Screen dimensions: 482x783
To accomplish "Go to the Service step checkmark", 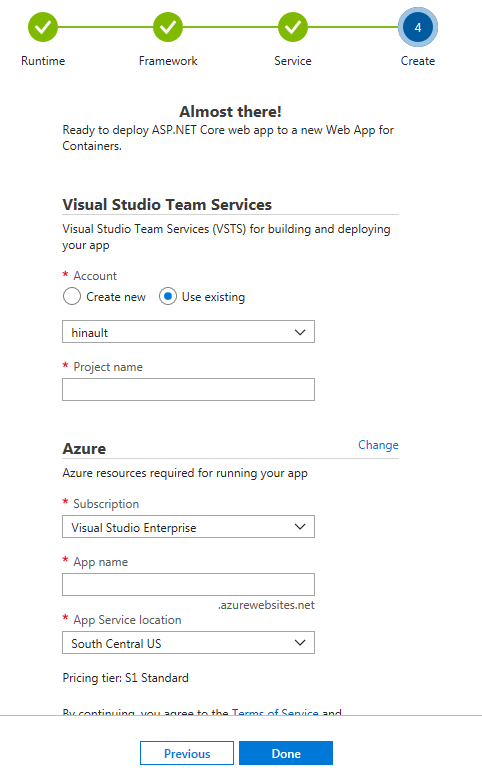I will coord(293,27).
